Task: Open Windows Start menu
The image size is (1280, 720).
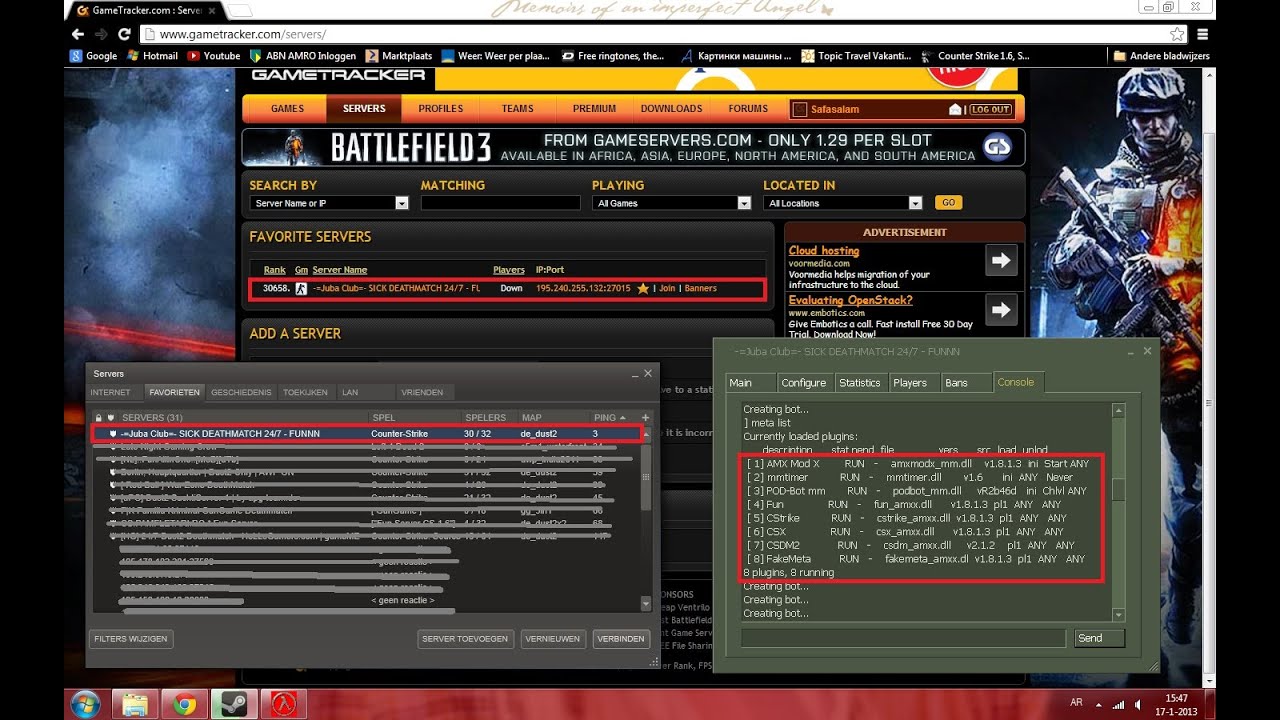Action: coord(85,704)
